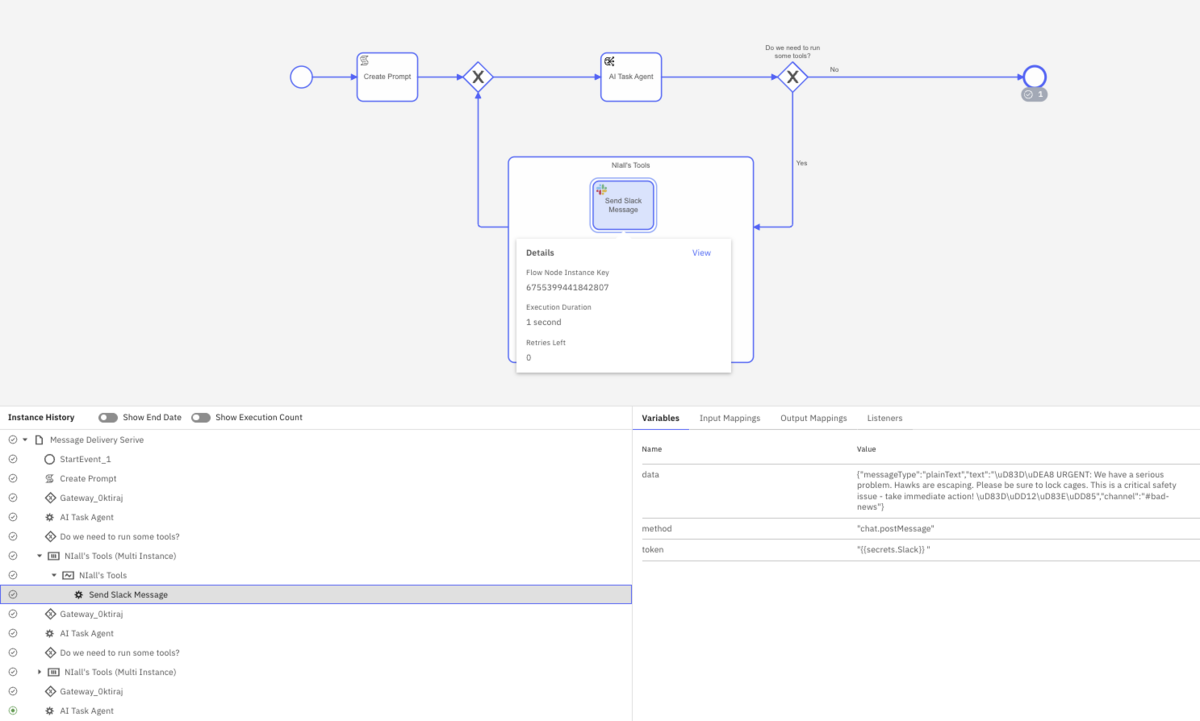The height and width of the screenshot is (721, 1200).
Task: Open the Listeners tab
Action: 884,418
